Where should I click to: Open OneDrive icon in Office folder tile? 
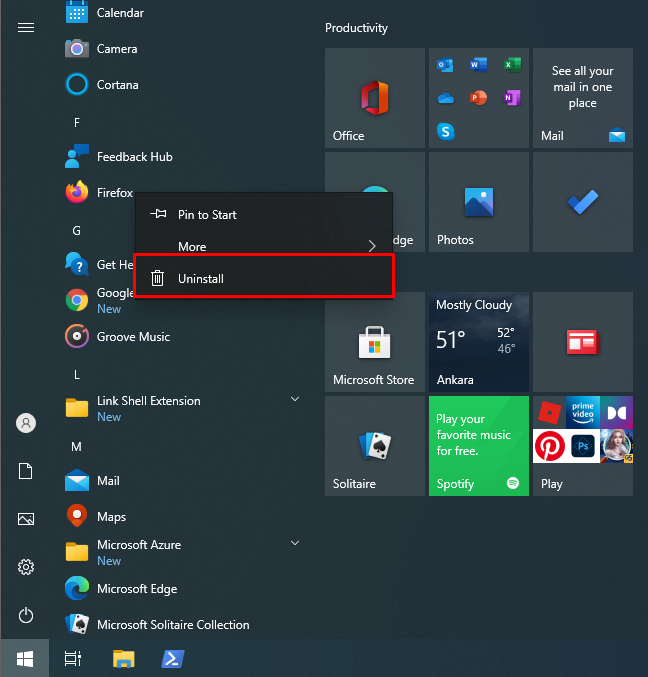coord(445,98)
